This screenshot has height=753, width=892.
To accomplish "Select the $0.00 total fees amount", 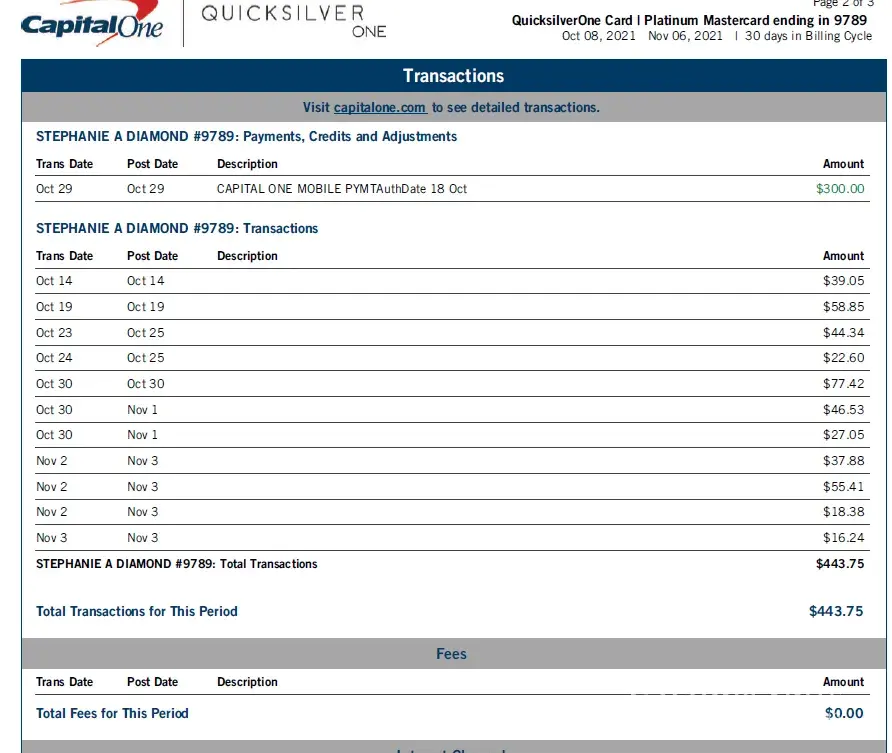I will pos(843,713).
